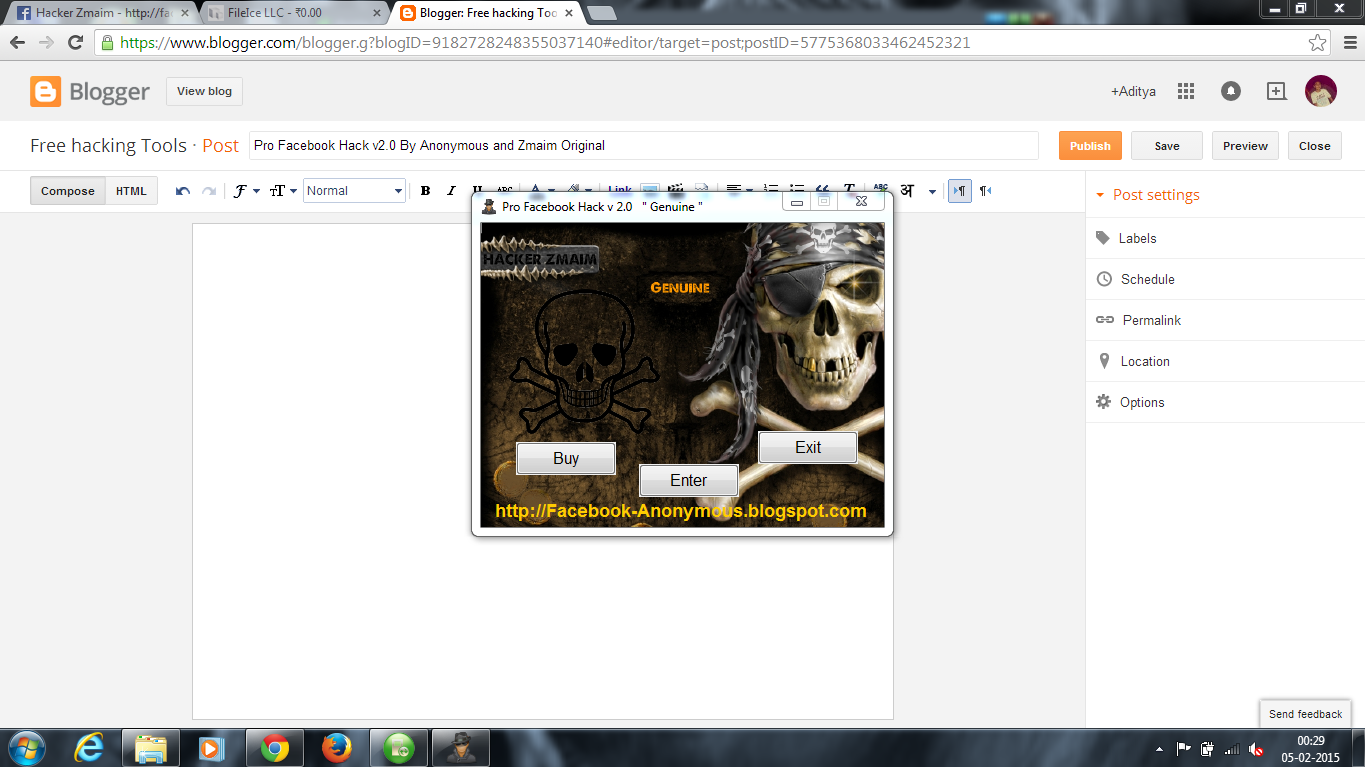The height and width of the screenshot is (767, 1365).
Task: Select the Blogger Free hacking Tools tab
Action: click(x=485, y=13)
